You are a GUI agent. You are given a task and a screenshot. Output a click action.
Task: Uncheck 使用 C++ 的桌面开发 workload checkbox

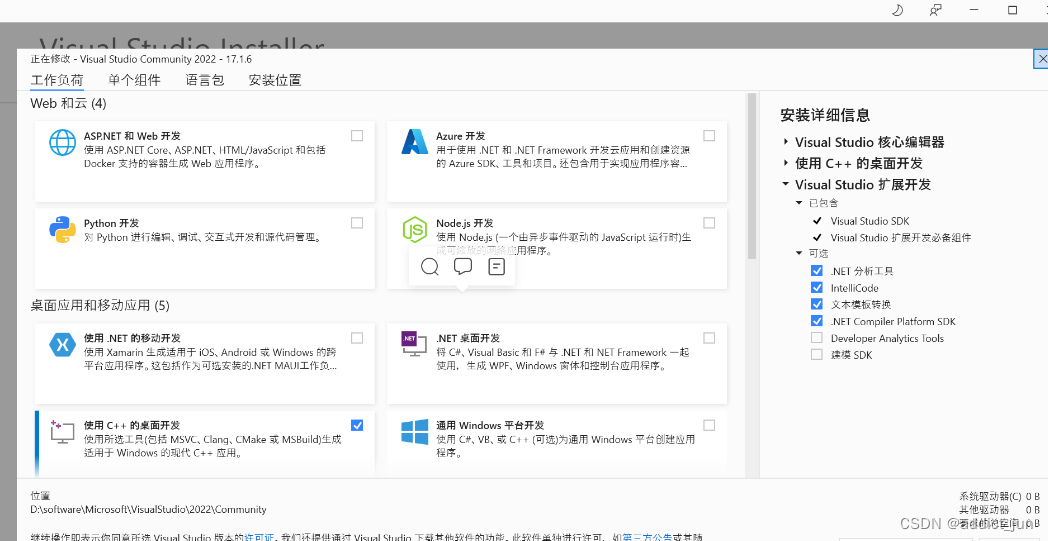click(x=357, y=425)
